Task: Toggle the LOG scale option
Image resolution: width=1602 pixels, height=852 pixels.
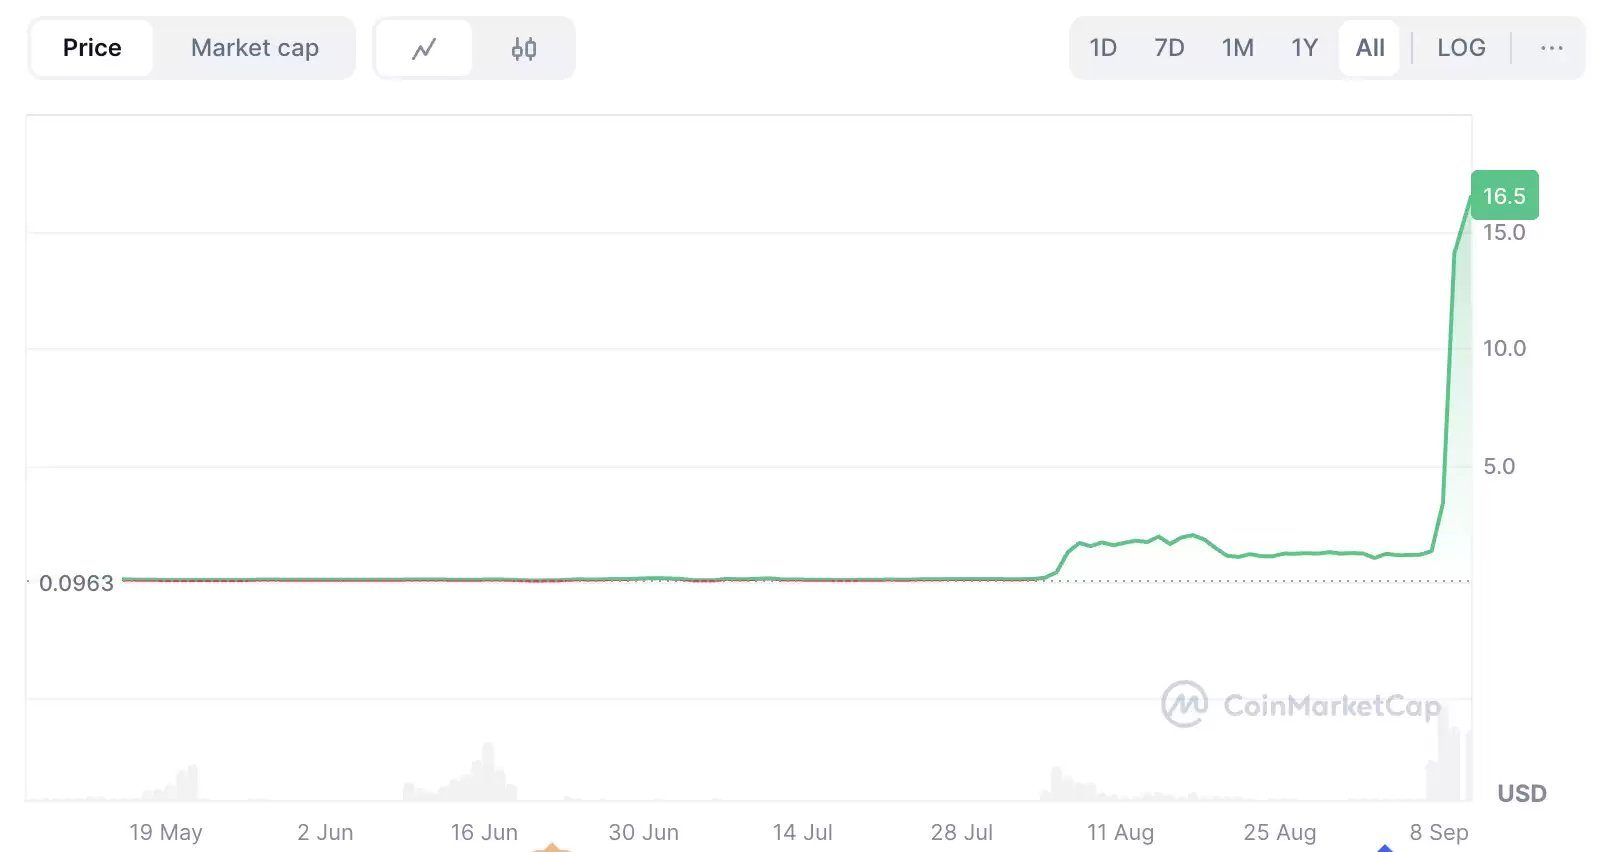Action: 1460,48
